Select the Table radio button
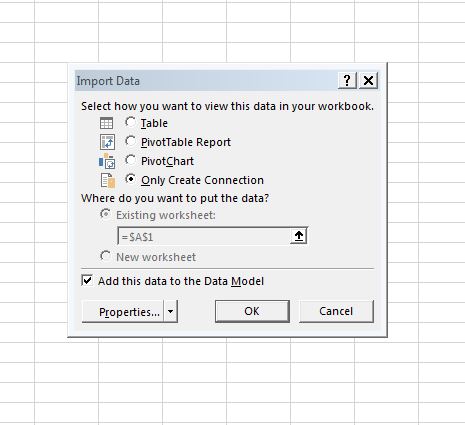Viewport: 465px width, 425px height. click(130, 122)
